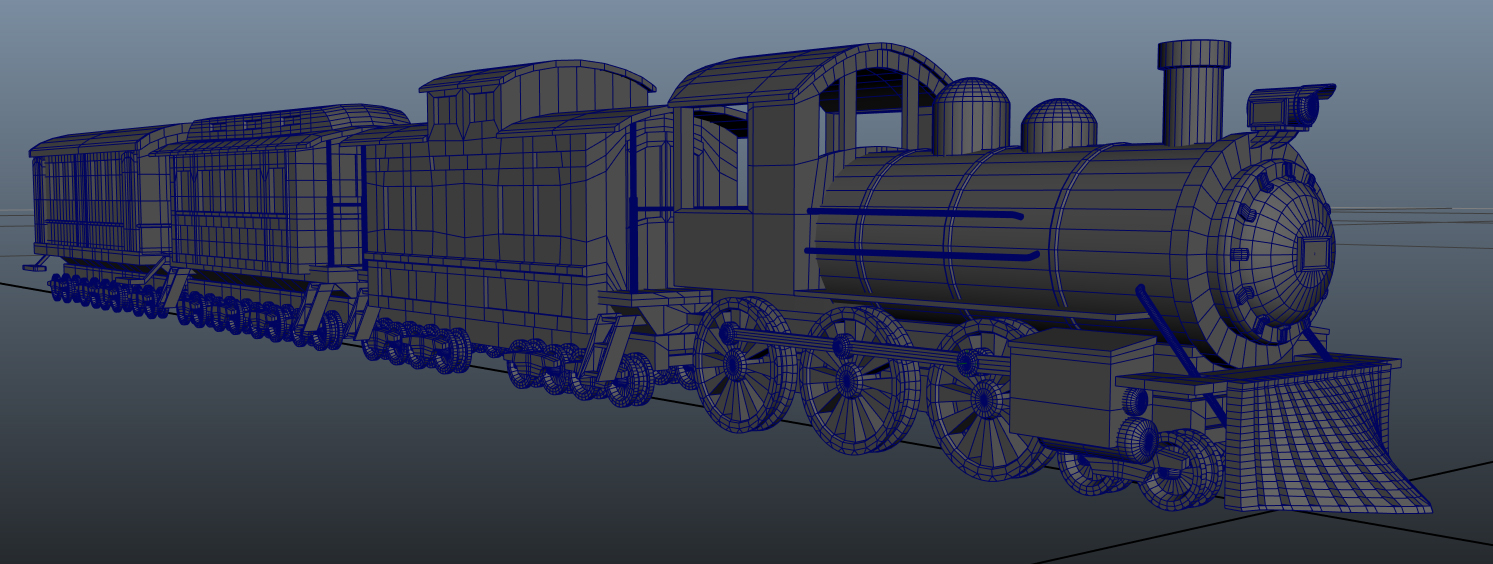The image size is (1493, 564).
Task: Pick the smaller dome next to the smokestack
Action: coord(1059,125)
